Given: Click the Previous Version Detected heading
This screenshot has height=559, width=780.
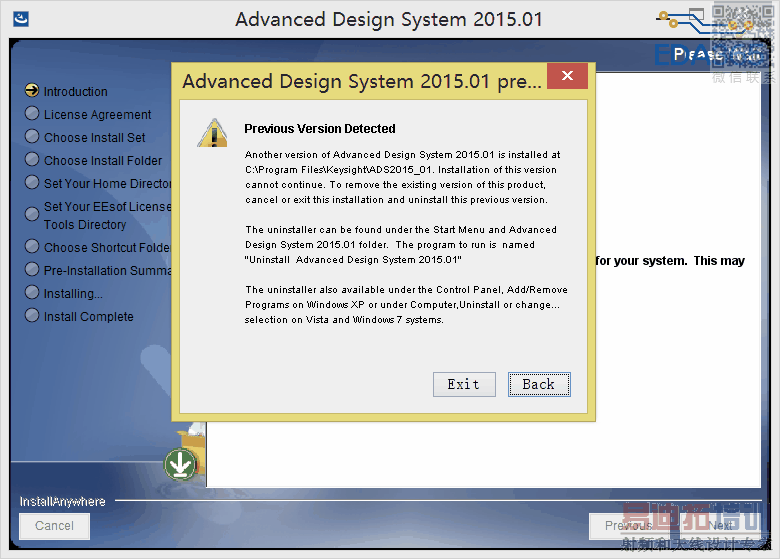Looking at the screenshot, I should click(x=320, y=129).
